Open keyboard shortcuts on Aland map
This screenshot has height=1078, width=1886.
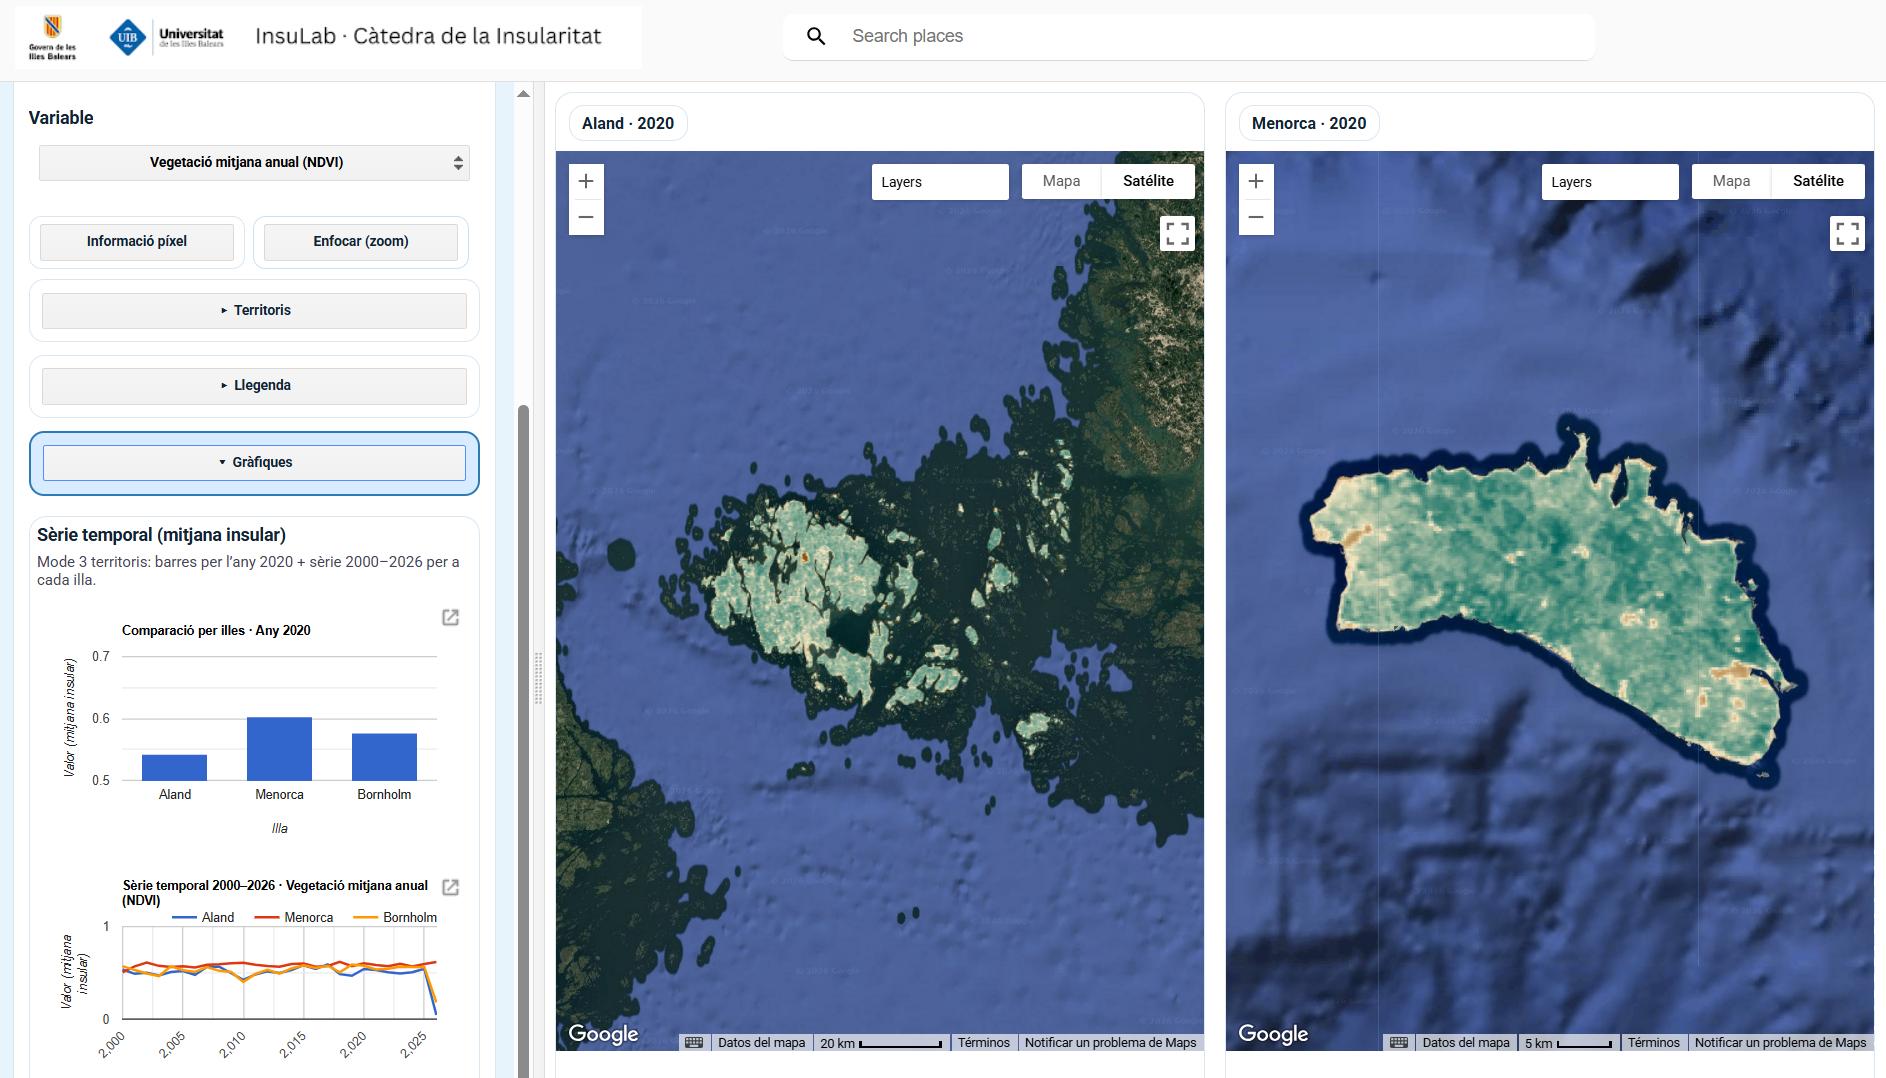[x=694, y=1042]
